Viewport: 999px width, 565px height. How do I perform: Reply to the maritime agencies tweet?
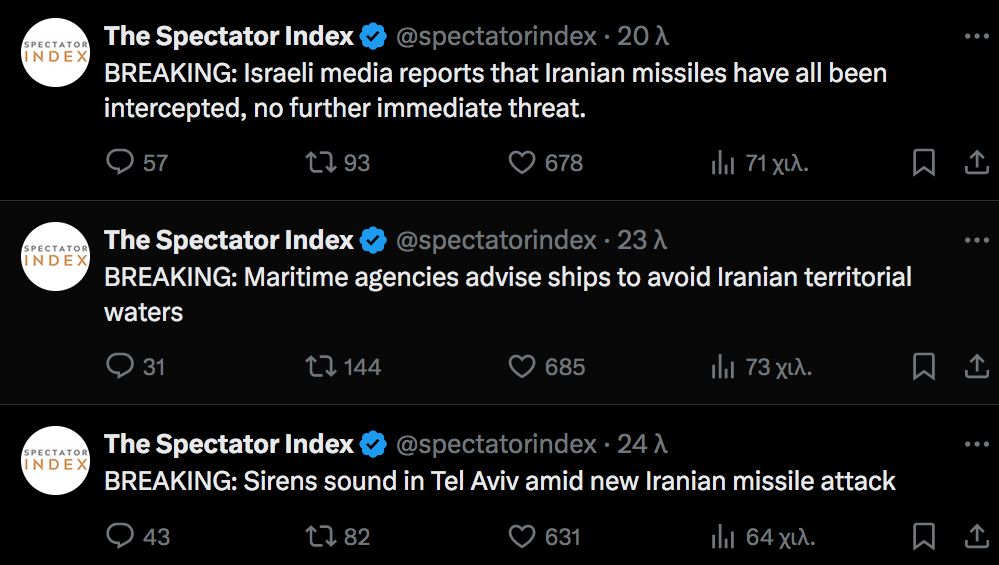(x=120, y=366)
